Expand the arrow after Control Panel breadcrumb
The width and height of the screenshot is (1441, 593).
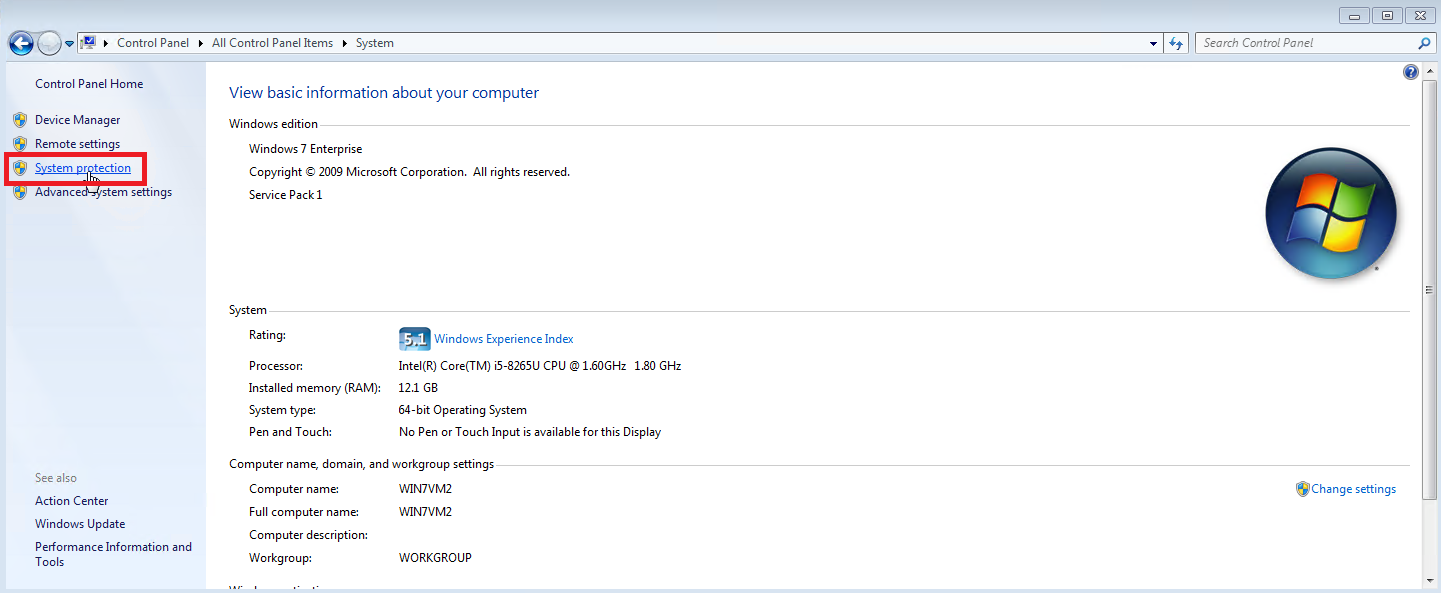click(201, 43)
